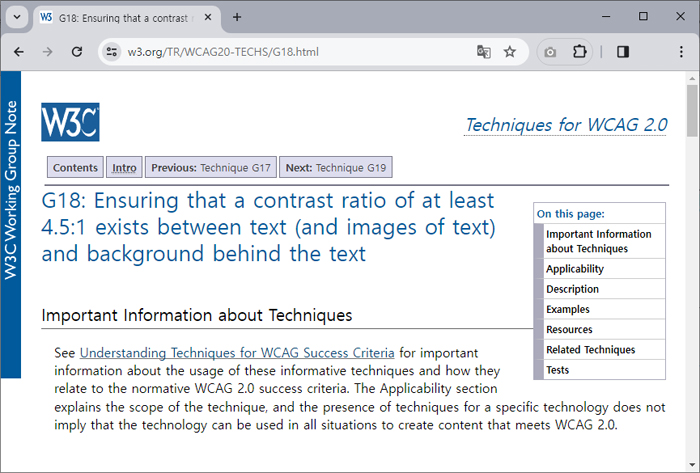
Task: Select the G18 Ensuring that a contrast tab
Action: tap(127, 18)
